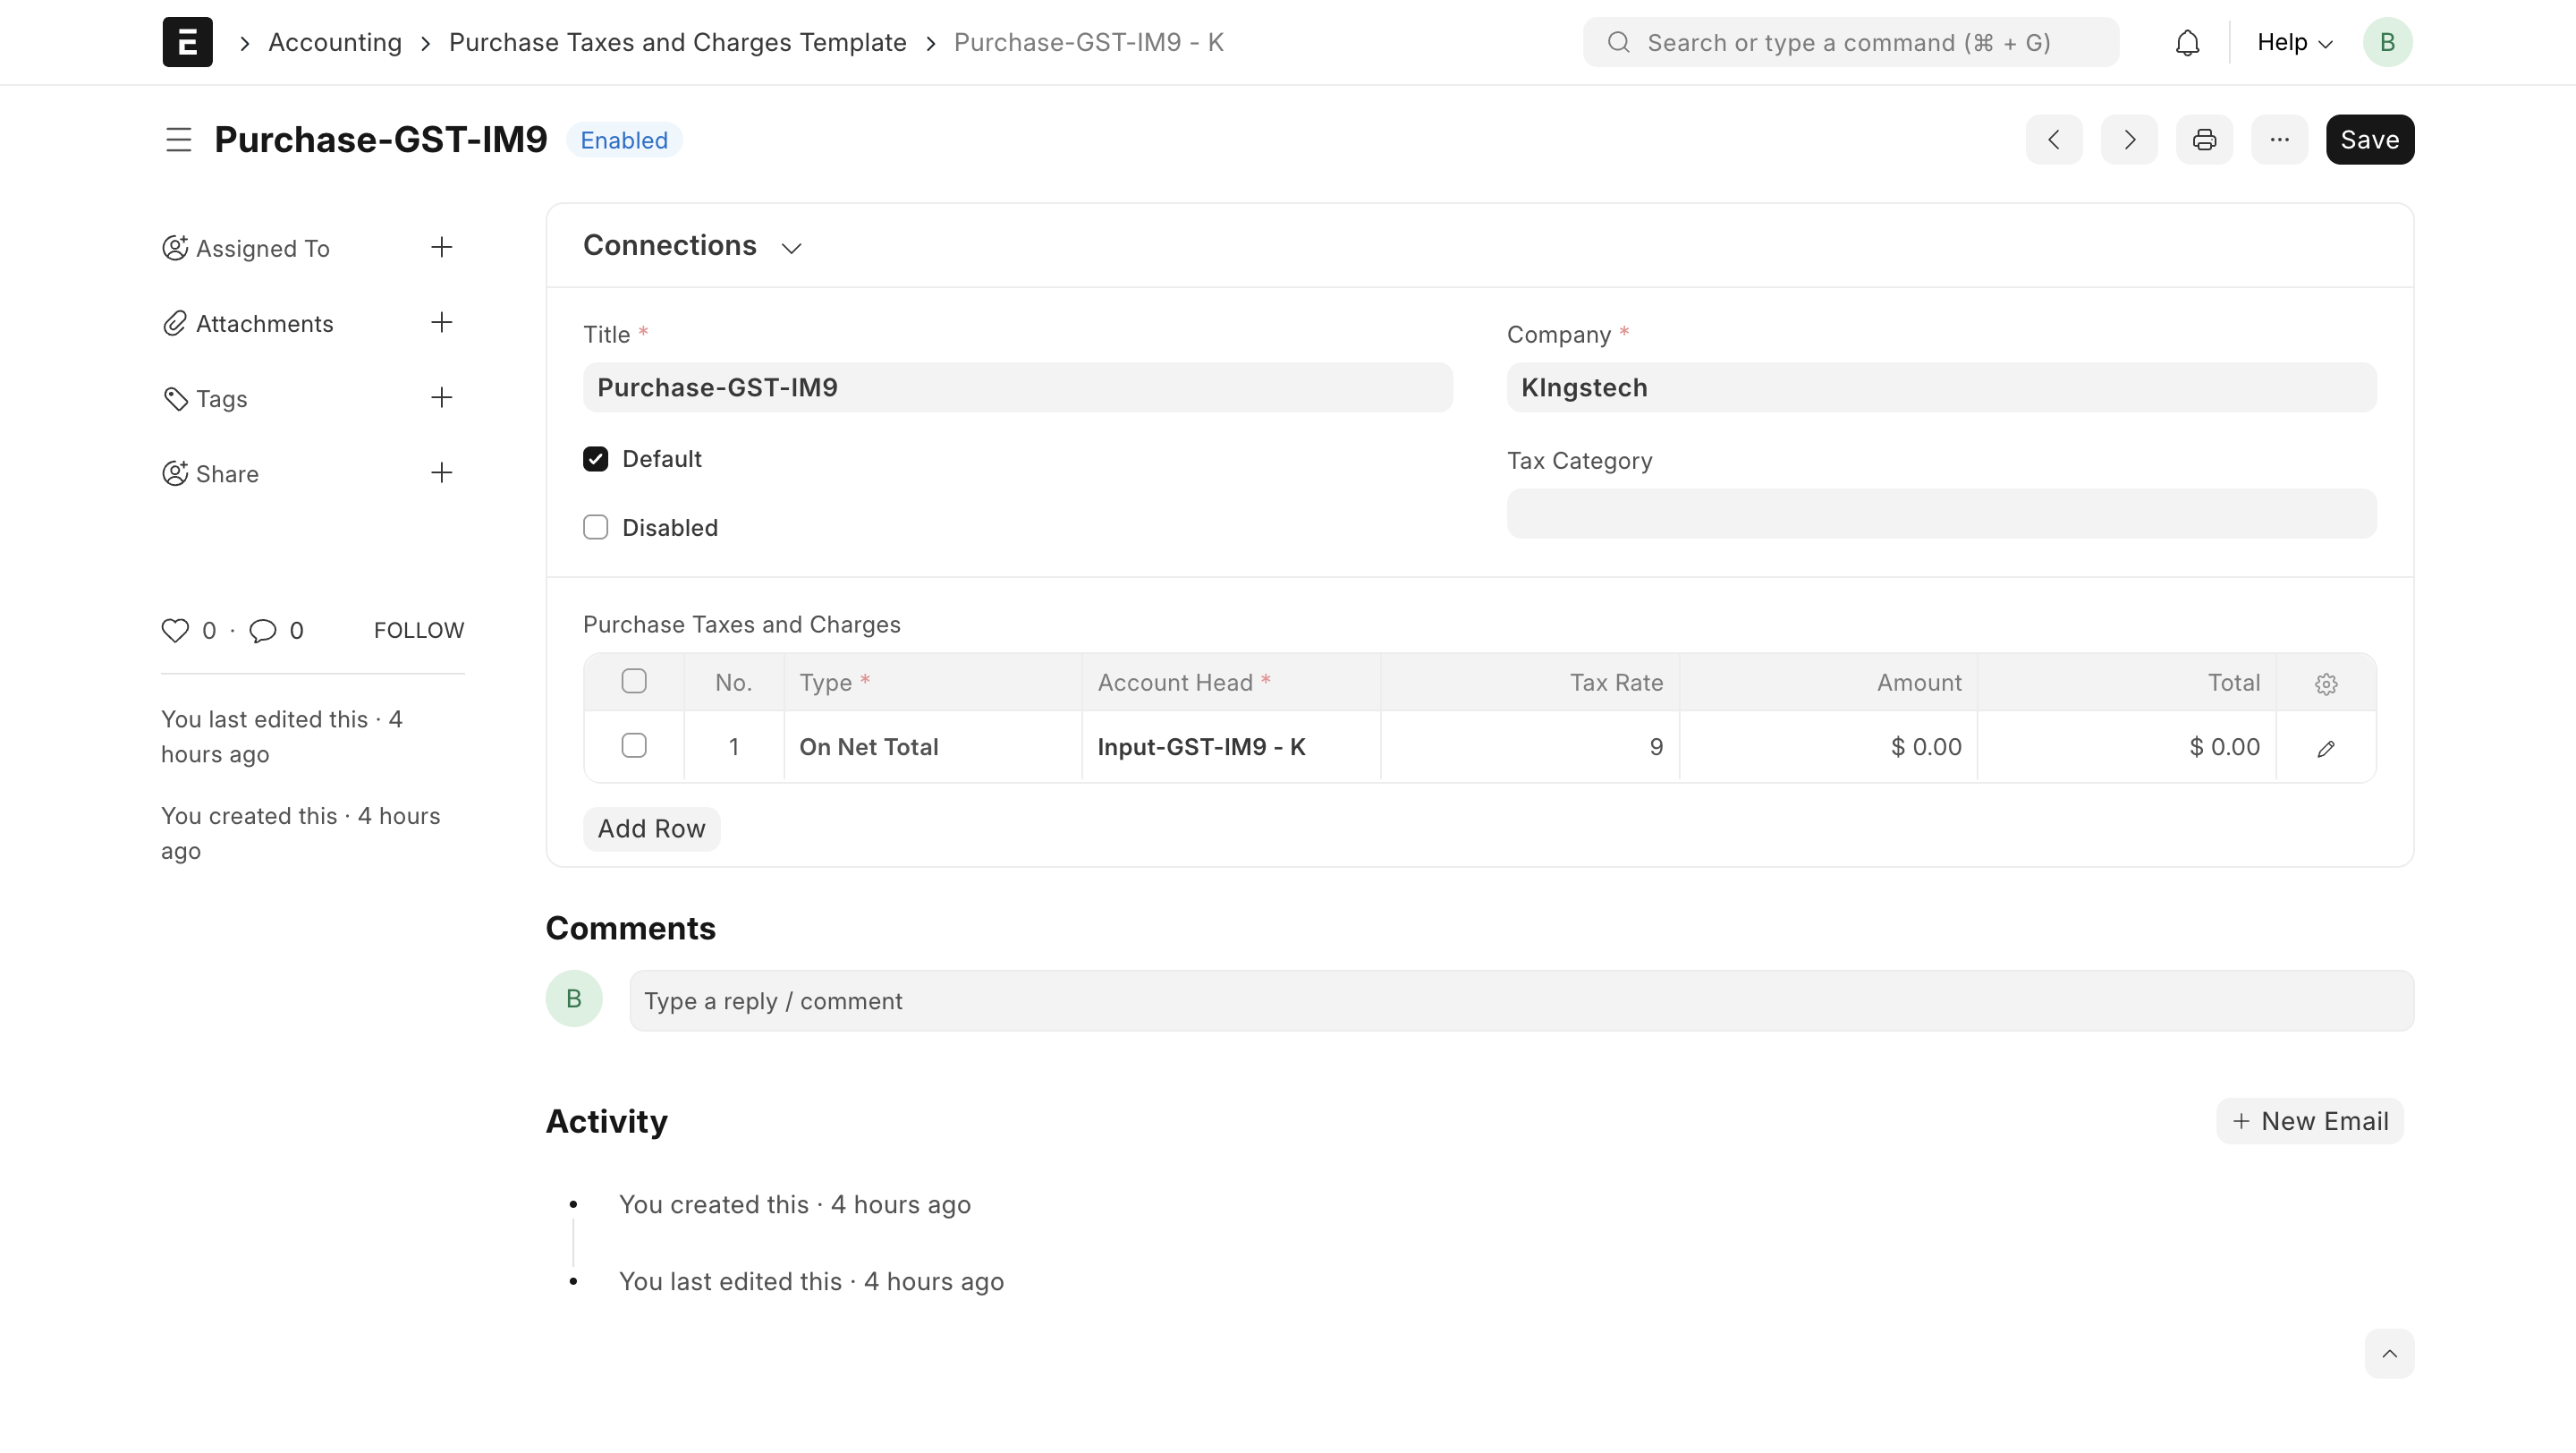Click the notifications bell icon
Screen dimensions: 2576x1453
[x=2187, y=43]
